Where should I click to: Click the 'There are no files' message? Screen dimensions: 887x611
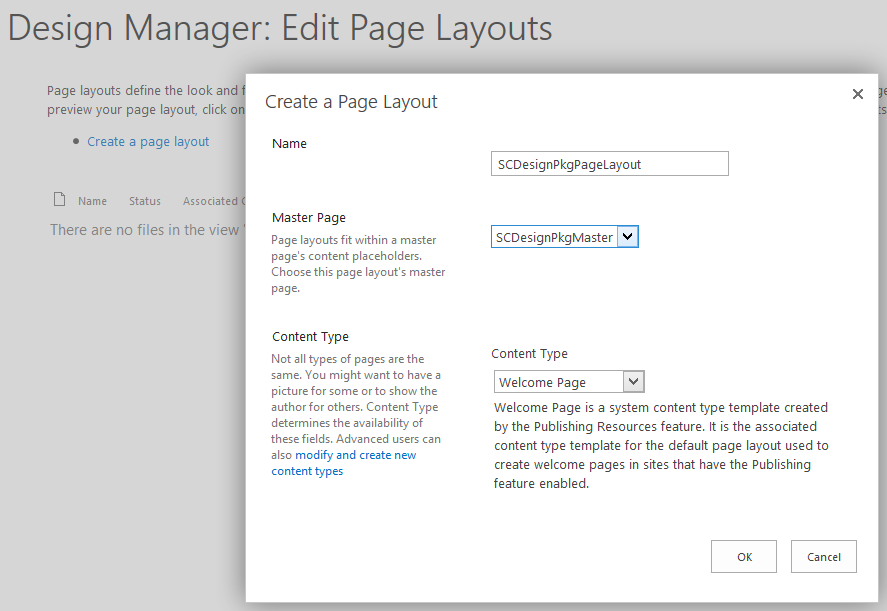pyautogui.click(x=145, y=230)
